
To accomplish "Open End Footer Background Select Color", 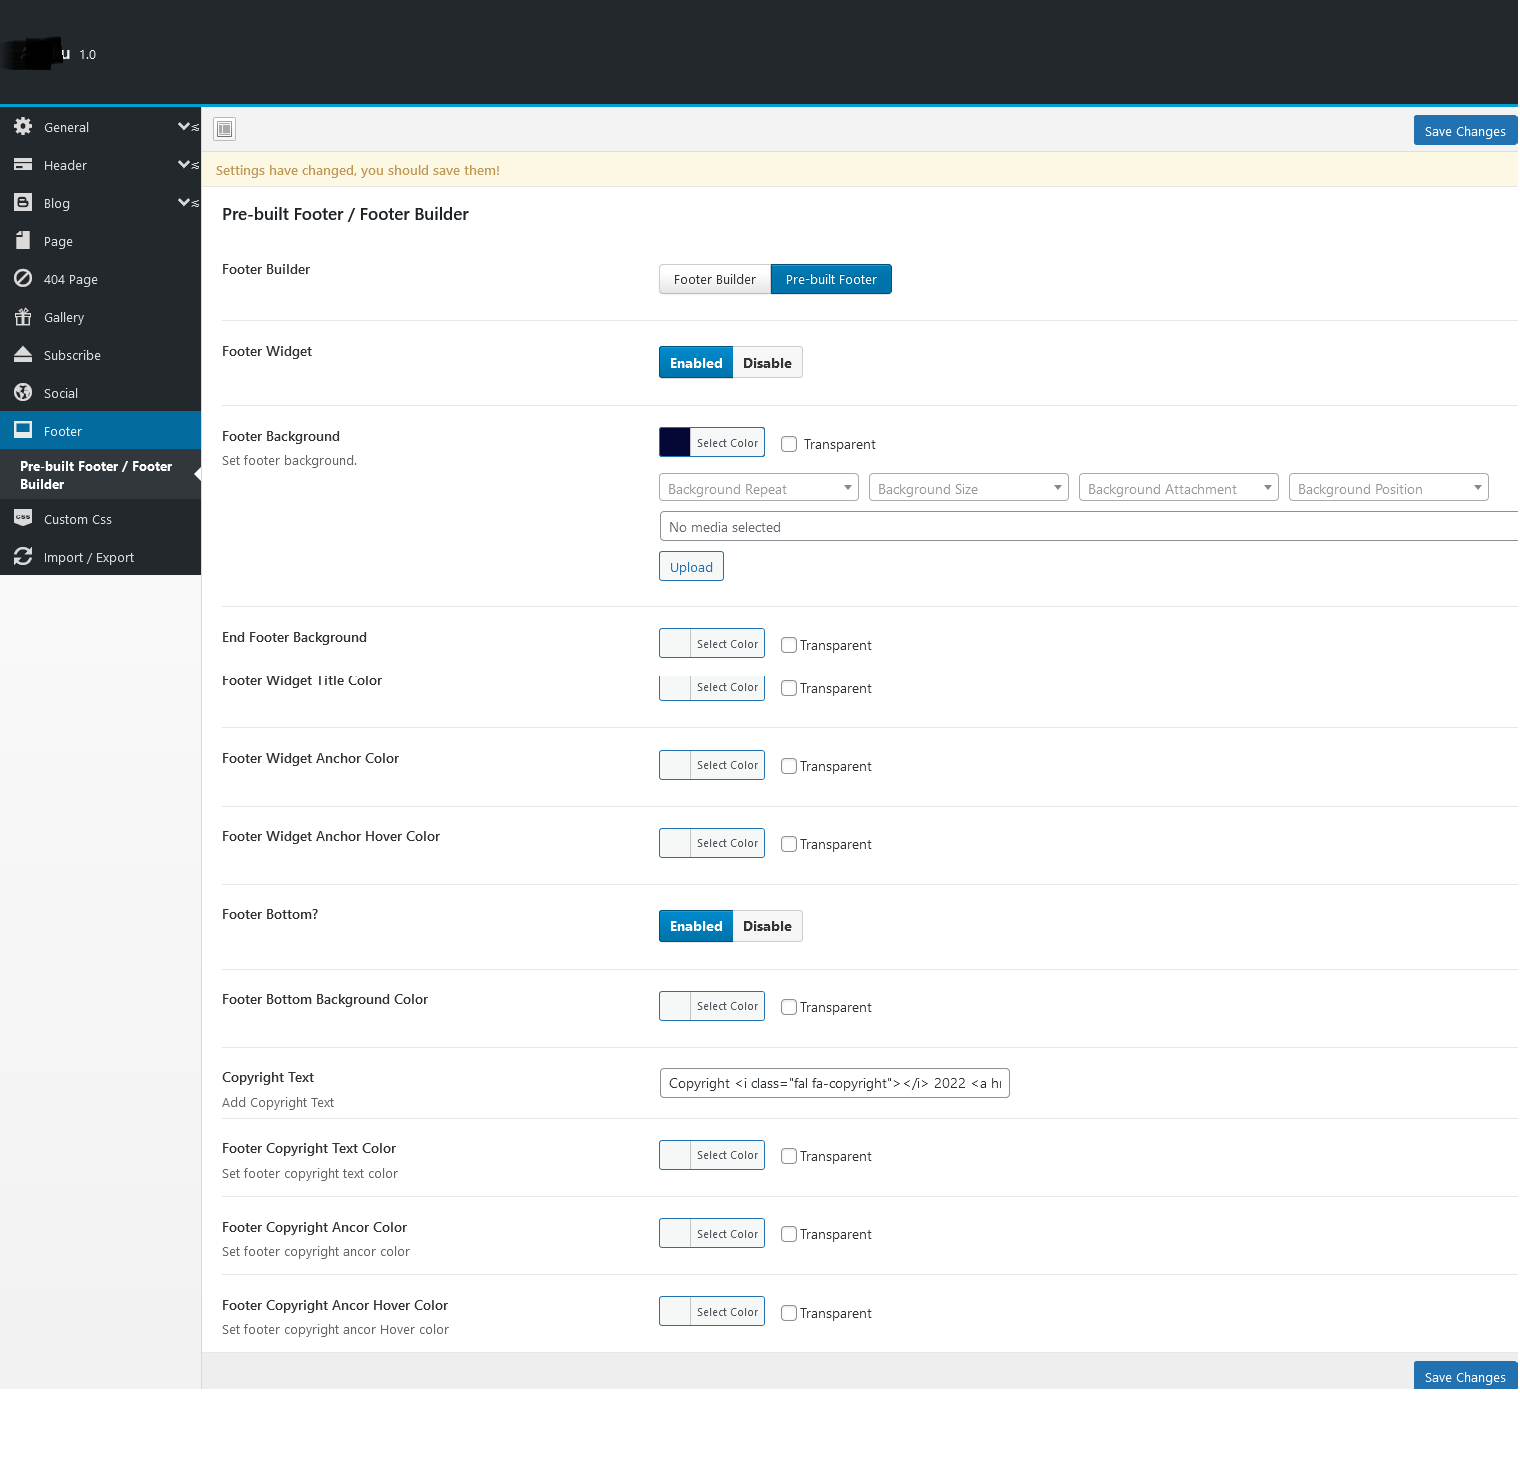I will (x=712, y=643).
